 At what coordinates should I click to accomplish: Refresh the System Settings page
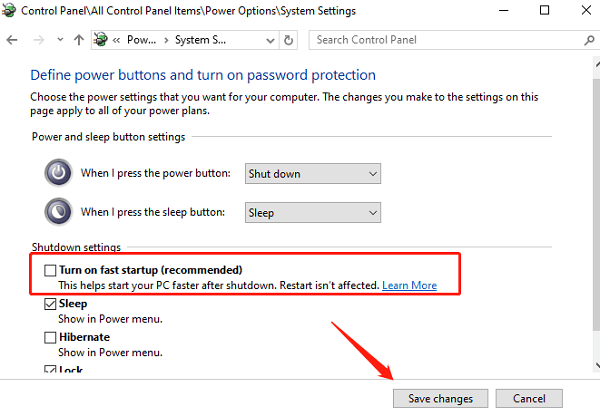(x=289, y=40)
